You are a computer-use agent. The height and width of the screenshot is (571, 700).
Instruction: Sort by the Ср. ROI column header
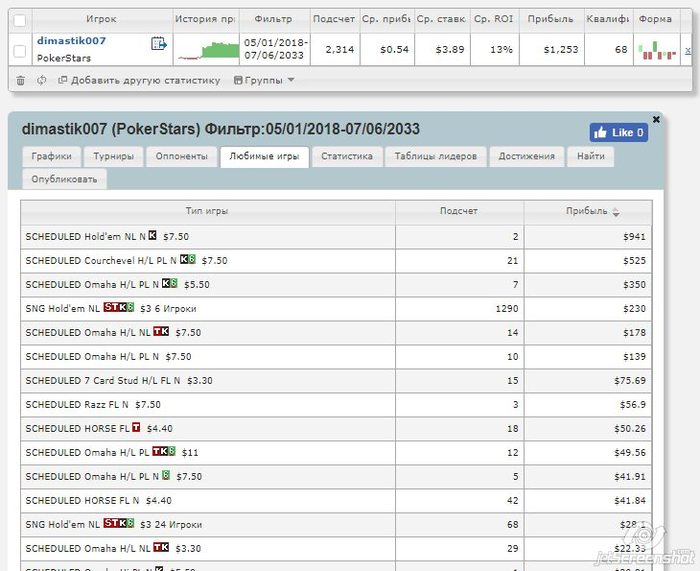click(494, 19)
